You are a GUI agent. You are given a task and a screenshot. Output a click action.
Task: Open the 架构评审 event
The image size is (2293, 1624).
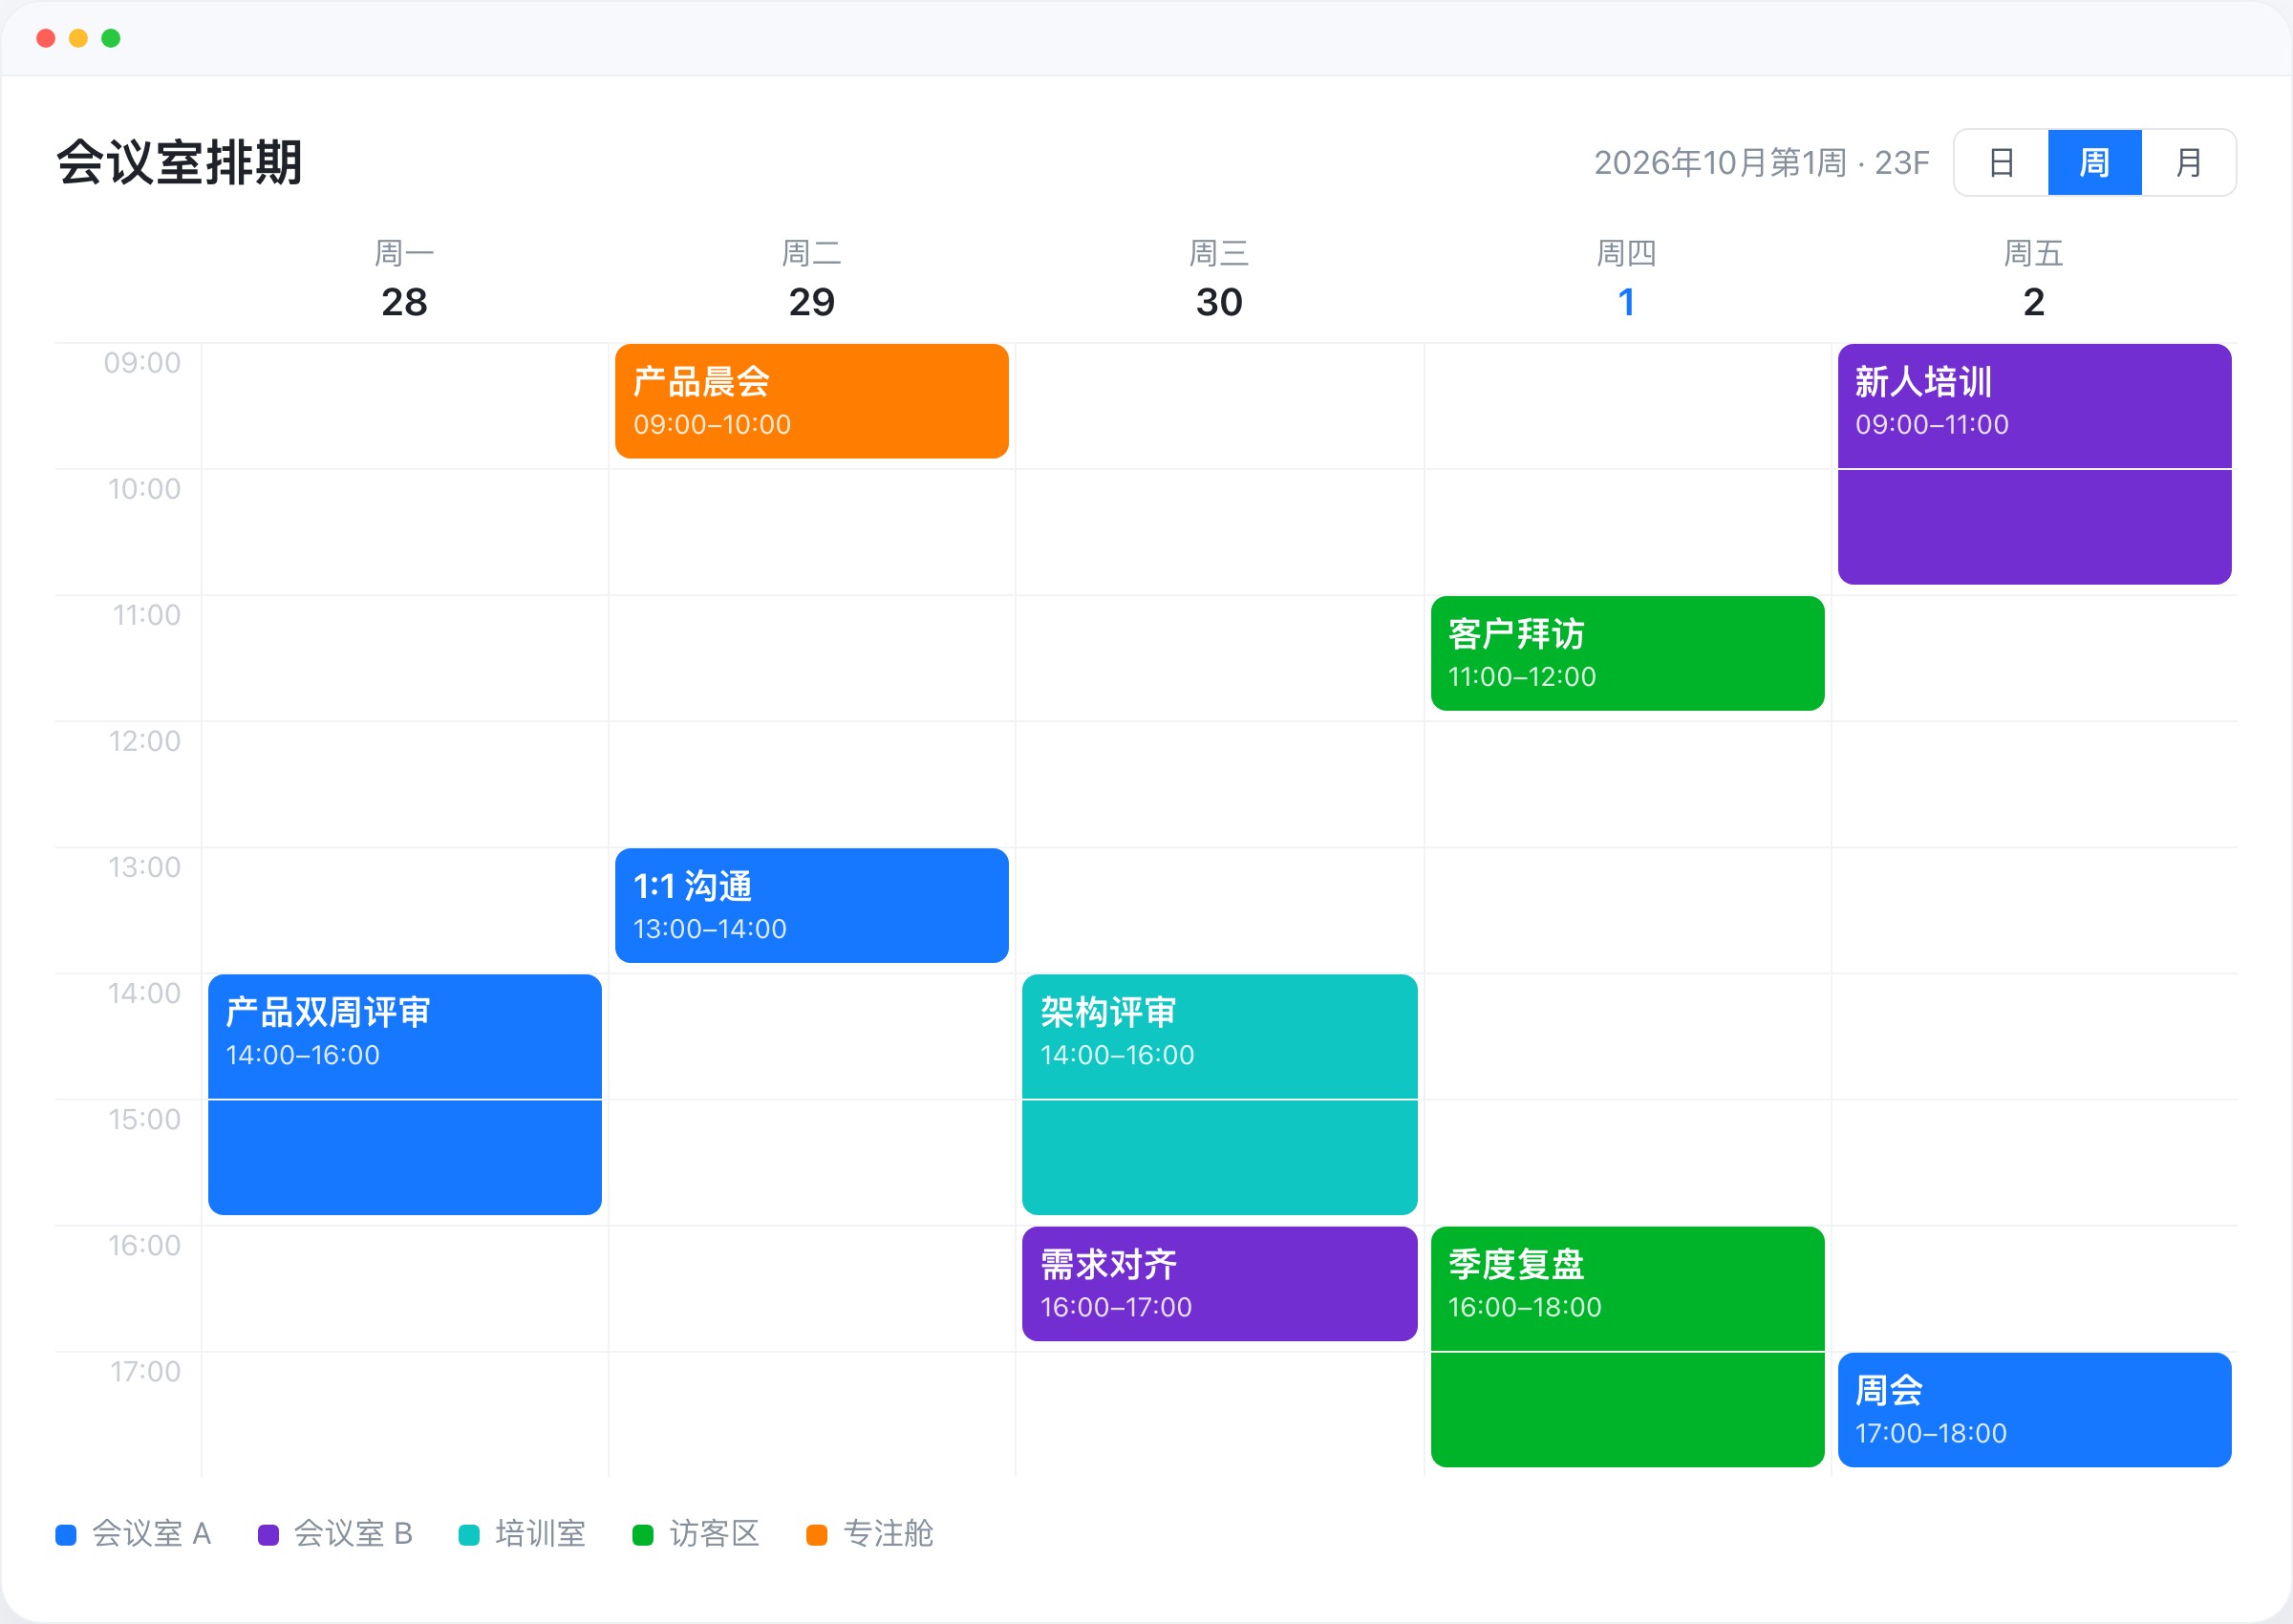click(x=1219, y=1094)
